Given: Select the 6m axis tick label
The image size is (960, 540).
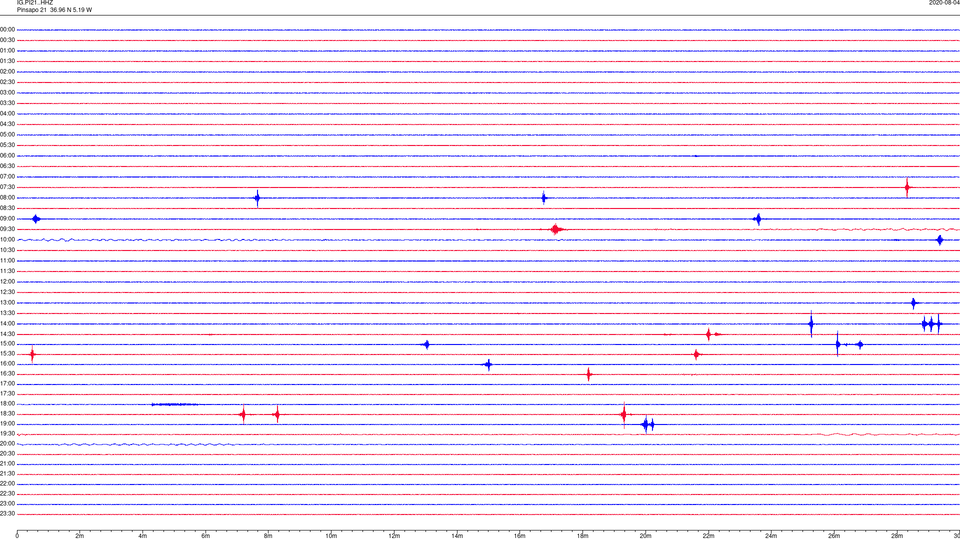Looking at the screenshot, I should pyautogui.click(x=205, y=536).
